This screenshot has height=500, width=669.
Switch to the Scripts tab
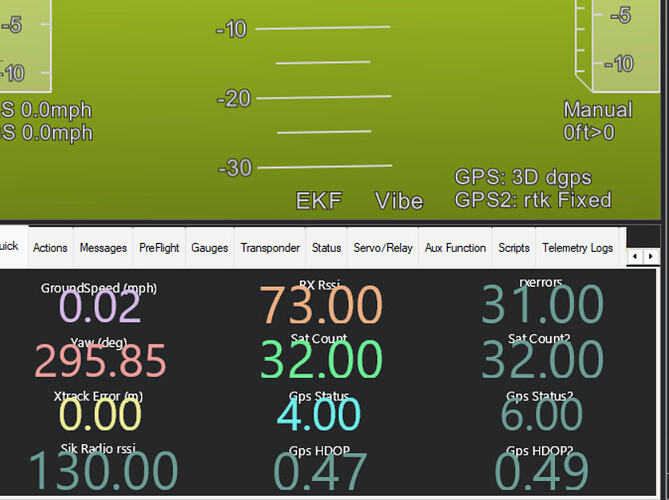tap(513, 248)
